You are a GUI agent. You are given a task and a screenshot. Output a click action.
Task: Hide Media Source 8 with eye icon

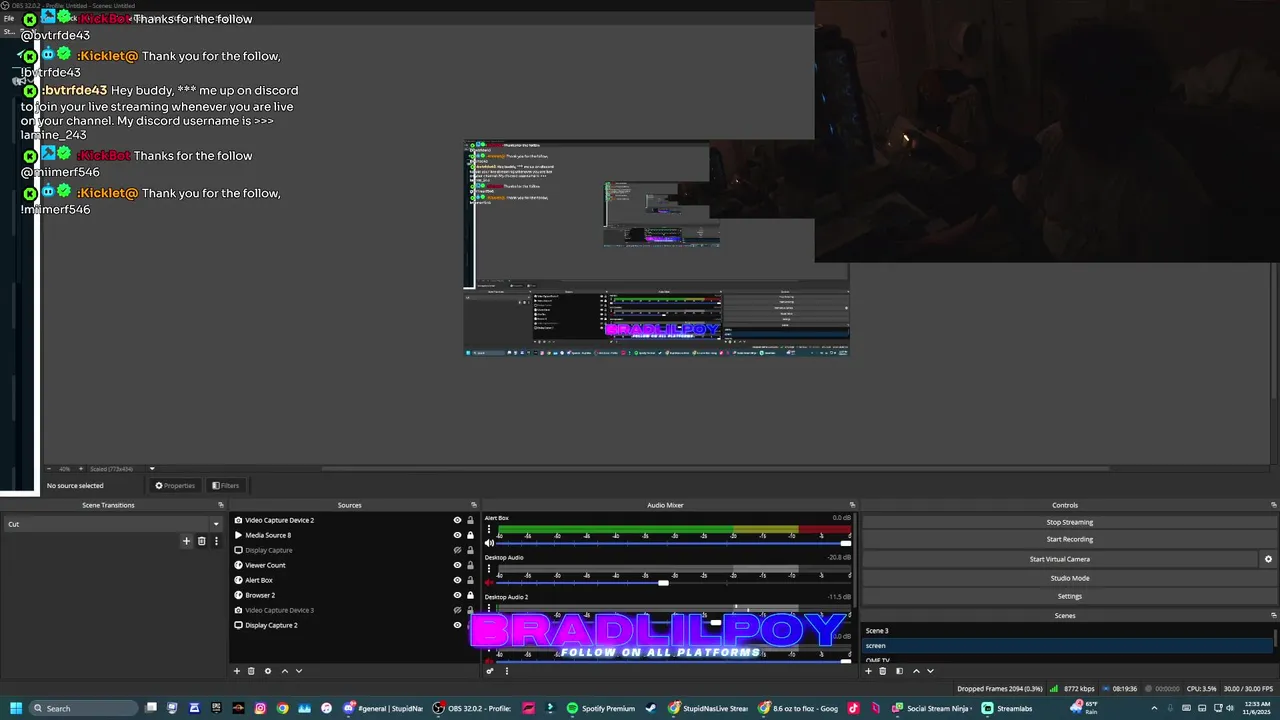(457, 535)
